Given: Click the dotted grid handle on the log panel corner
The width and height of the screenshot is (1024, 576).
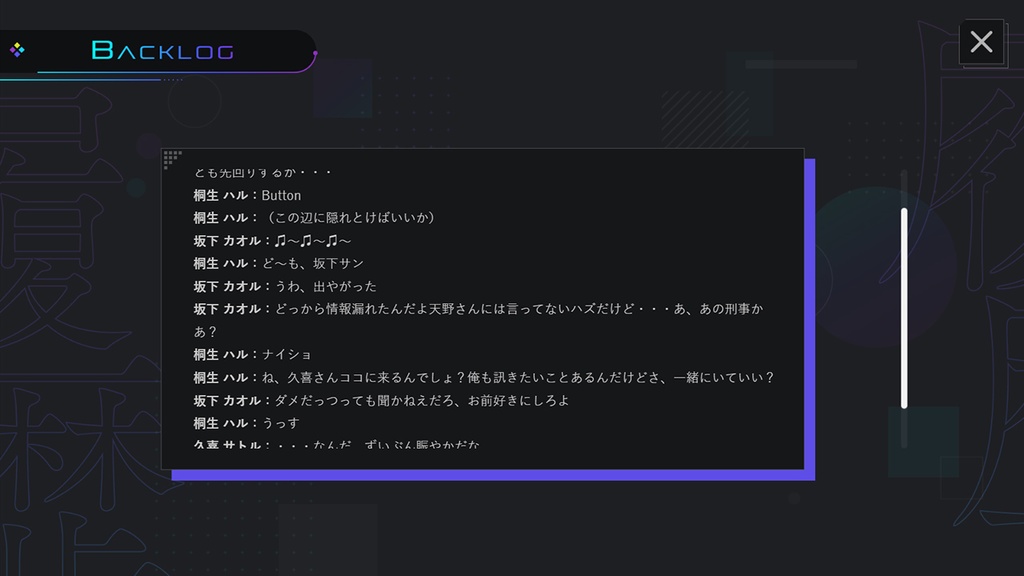Looking at the screenshot, I should (172, 160).
